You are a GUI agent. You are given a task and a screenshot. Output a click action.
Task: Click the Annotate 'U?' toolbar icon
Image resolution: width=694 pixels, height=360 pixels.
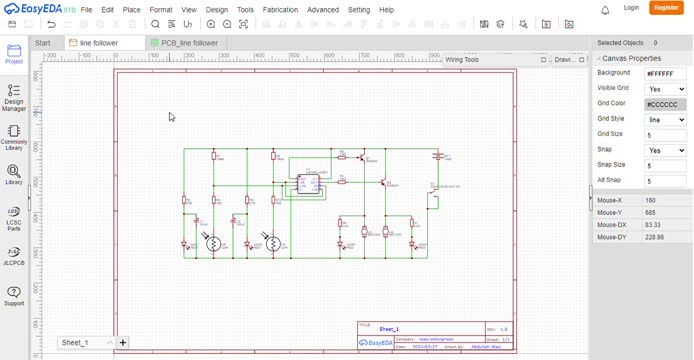[x=188, y=24]
